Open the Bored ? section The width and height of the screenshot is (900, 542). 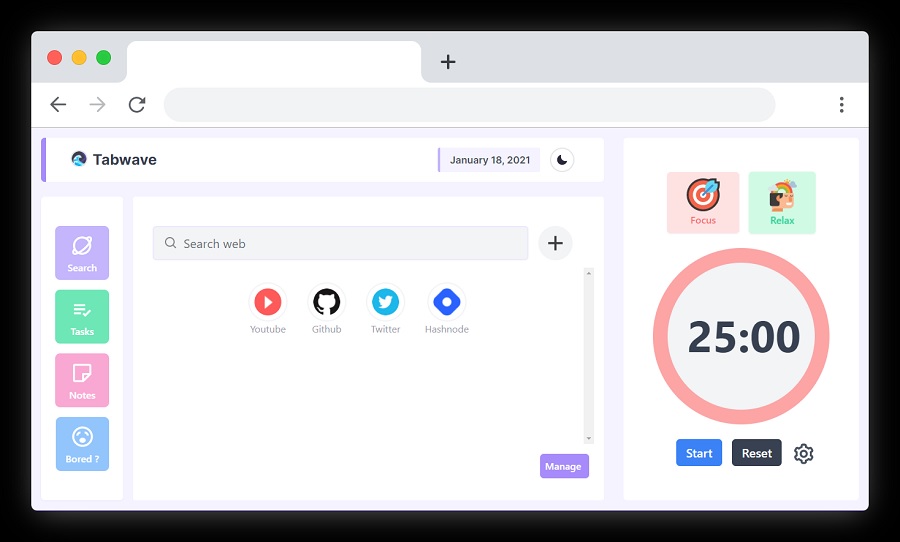pyautogui.click(x=82, y=444)
